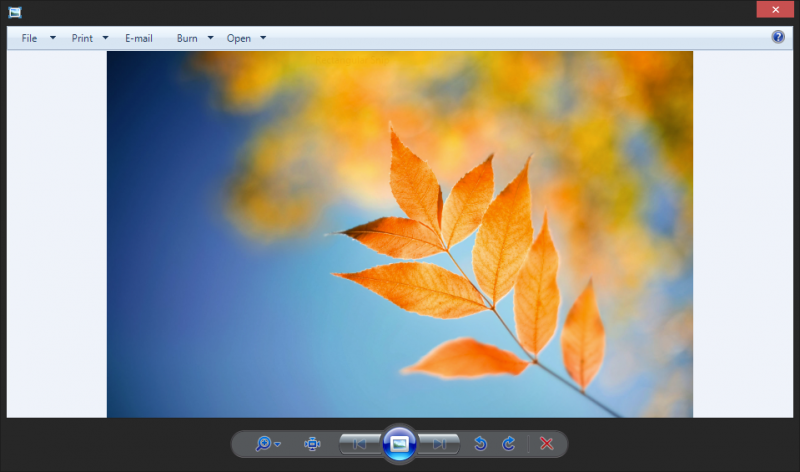
Task: Open the File menu
Action: (x=29, y=38)
